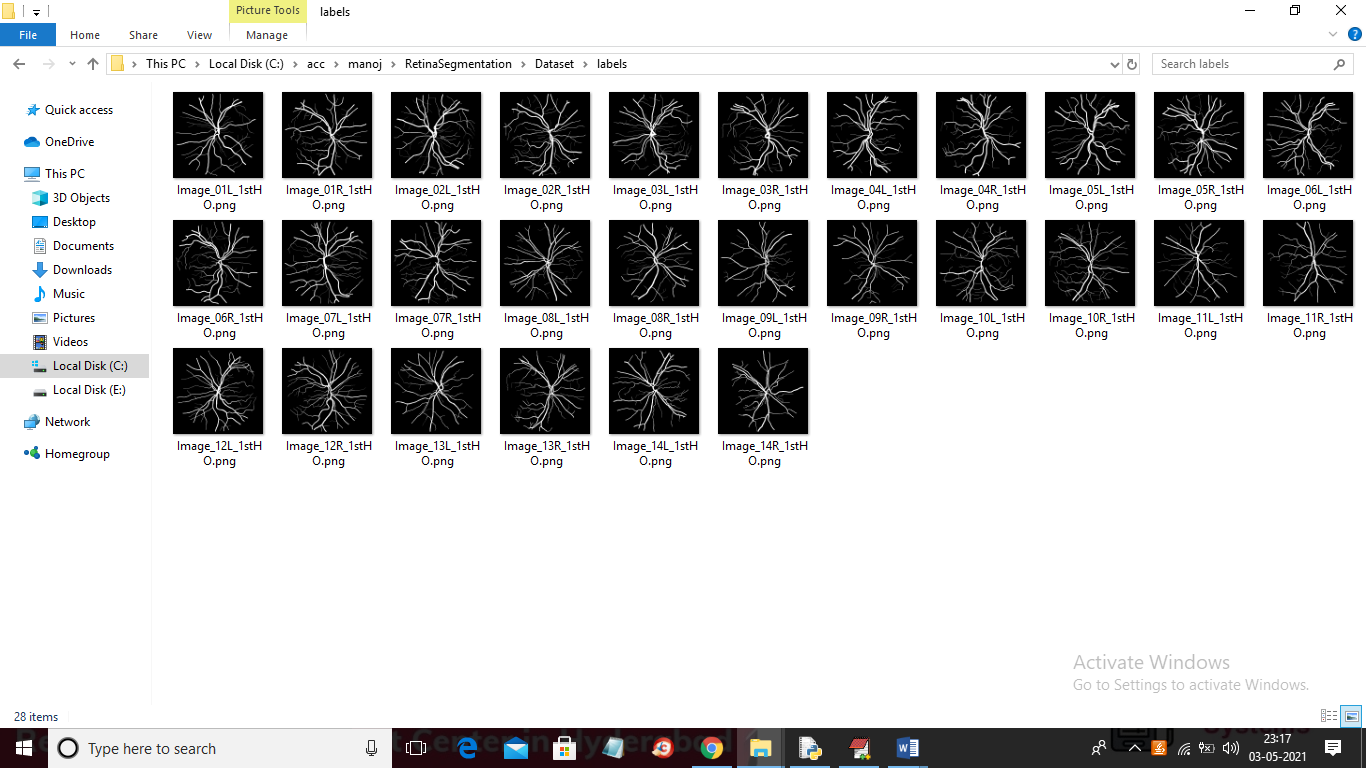Open the address bar history dropdown
This screenshot has width=1366, height=768.
(1115, 64)
